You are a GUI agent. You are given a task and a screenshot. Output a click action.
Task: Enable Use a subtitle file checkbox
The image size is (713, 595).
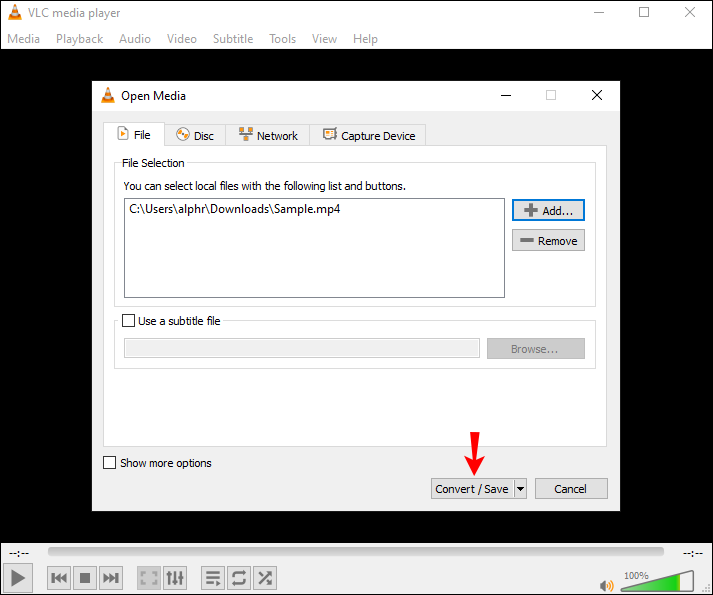(129, 321)
